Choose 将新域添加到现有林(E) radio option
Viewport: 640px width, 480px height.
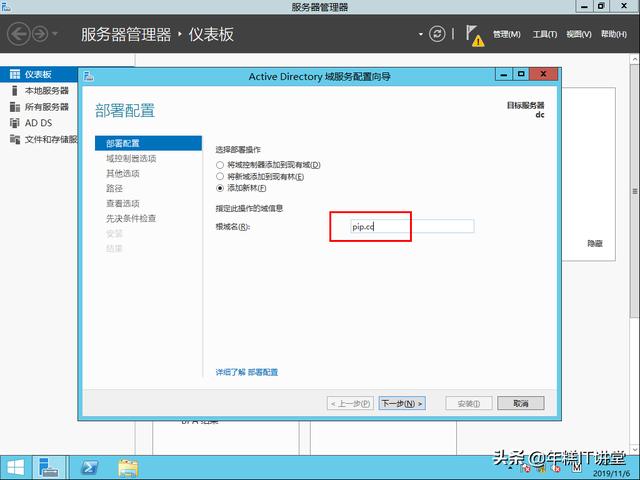coord(220,176)
